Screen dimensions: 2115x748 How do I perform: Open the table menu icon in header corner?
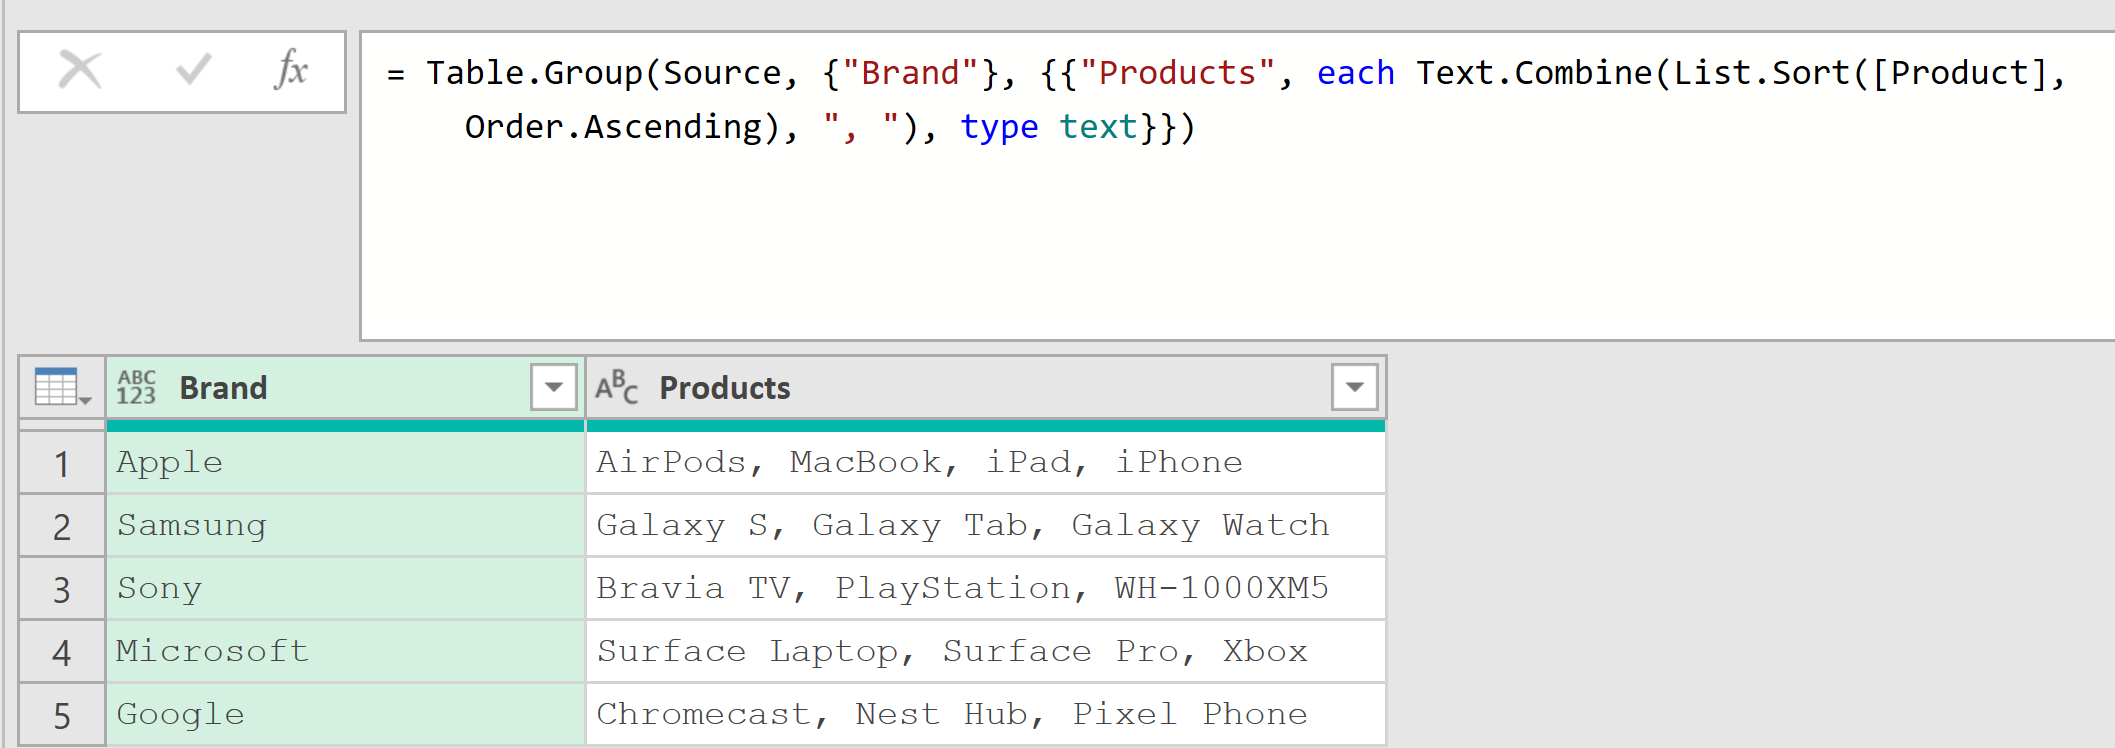(62, 387)
